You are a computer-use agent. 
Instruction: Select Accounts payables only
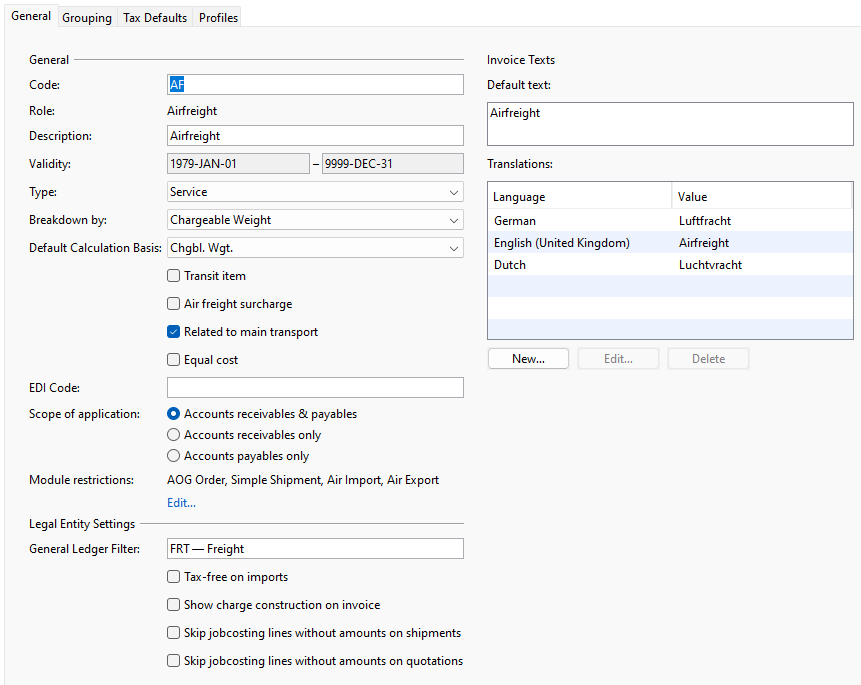pyautogui.click(x=172, y=455)
